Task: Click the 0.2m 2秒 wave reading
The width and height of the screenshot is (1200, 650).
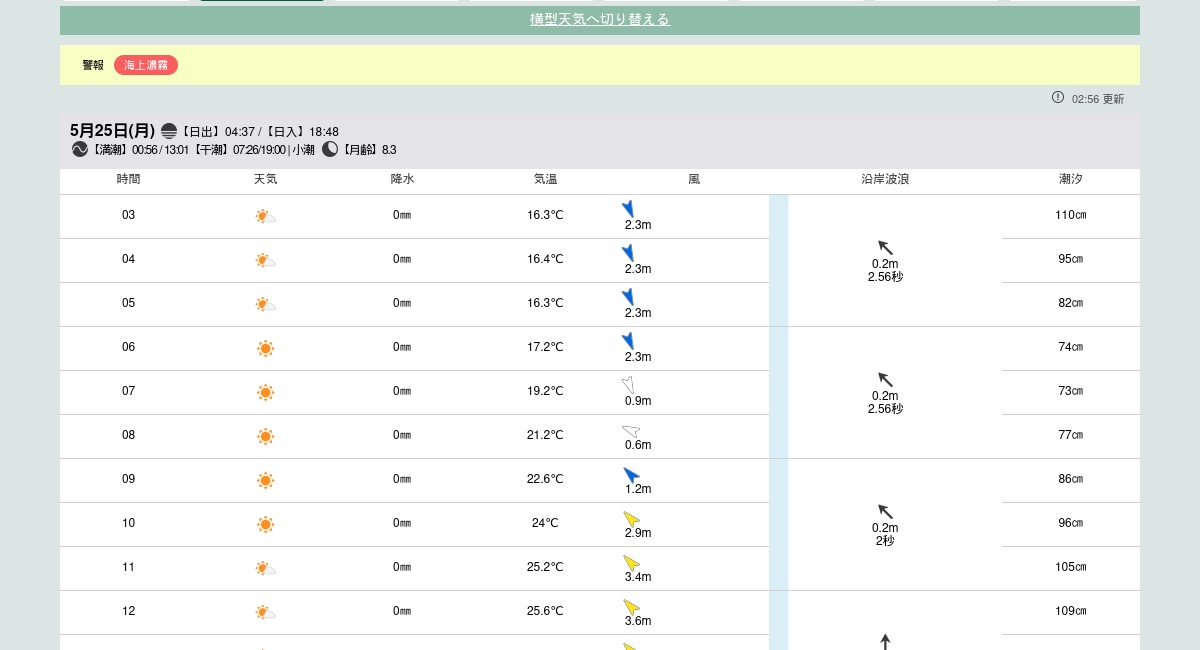Action: [885, 535]
